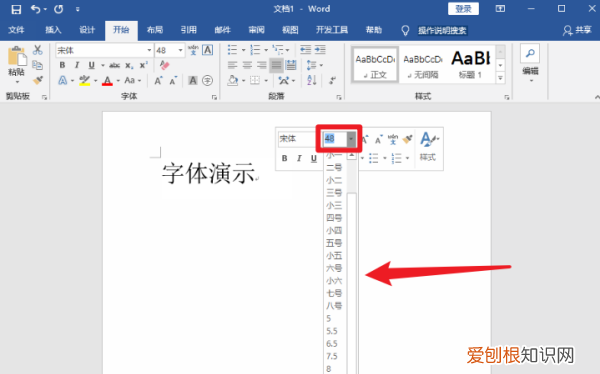This screenshot has height=374, width=600.
Task: Apply red font color A button
Action: [x=108, y=80]
